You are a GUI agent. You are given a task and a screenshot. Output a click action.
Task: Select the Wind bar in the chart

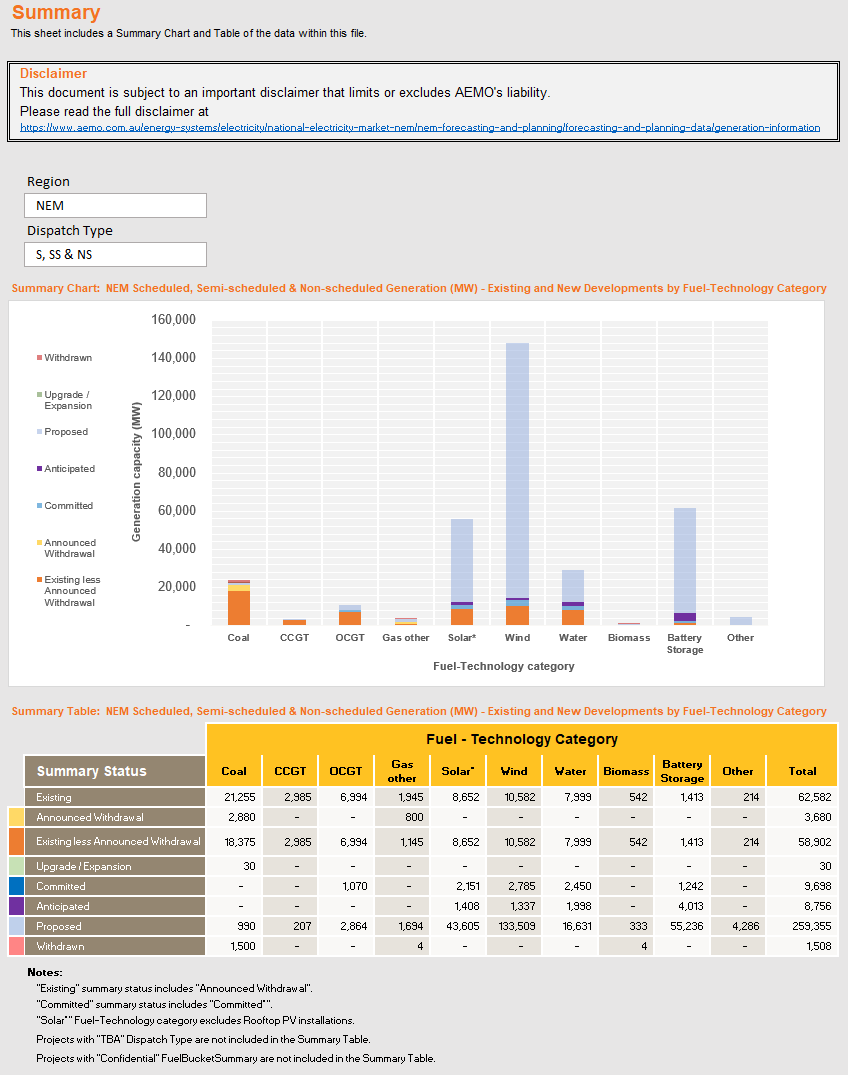(x=517, y=480)
